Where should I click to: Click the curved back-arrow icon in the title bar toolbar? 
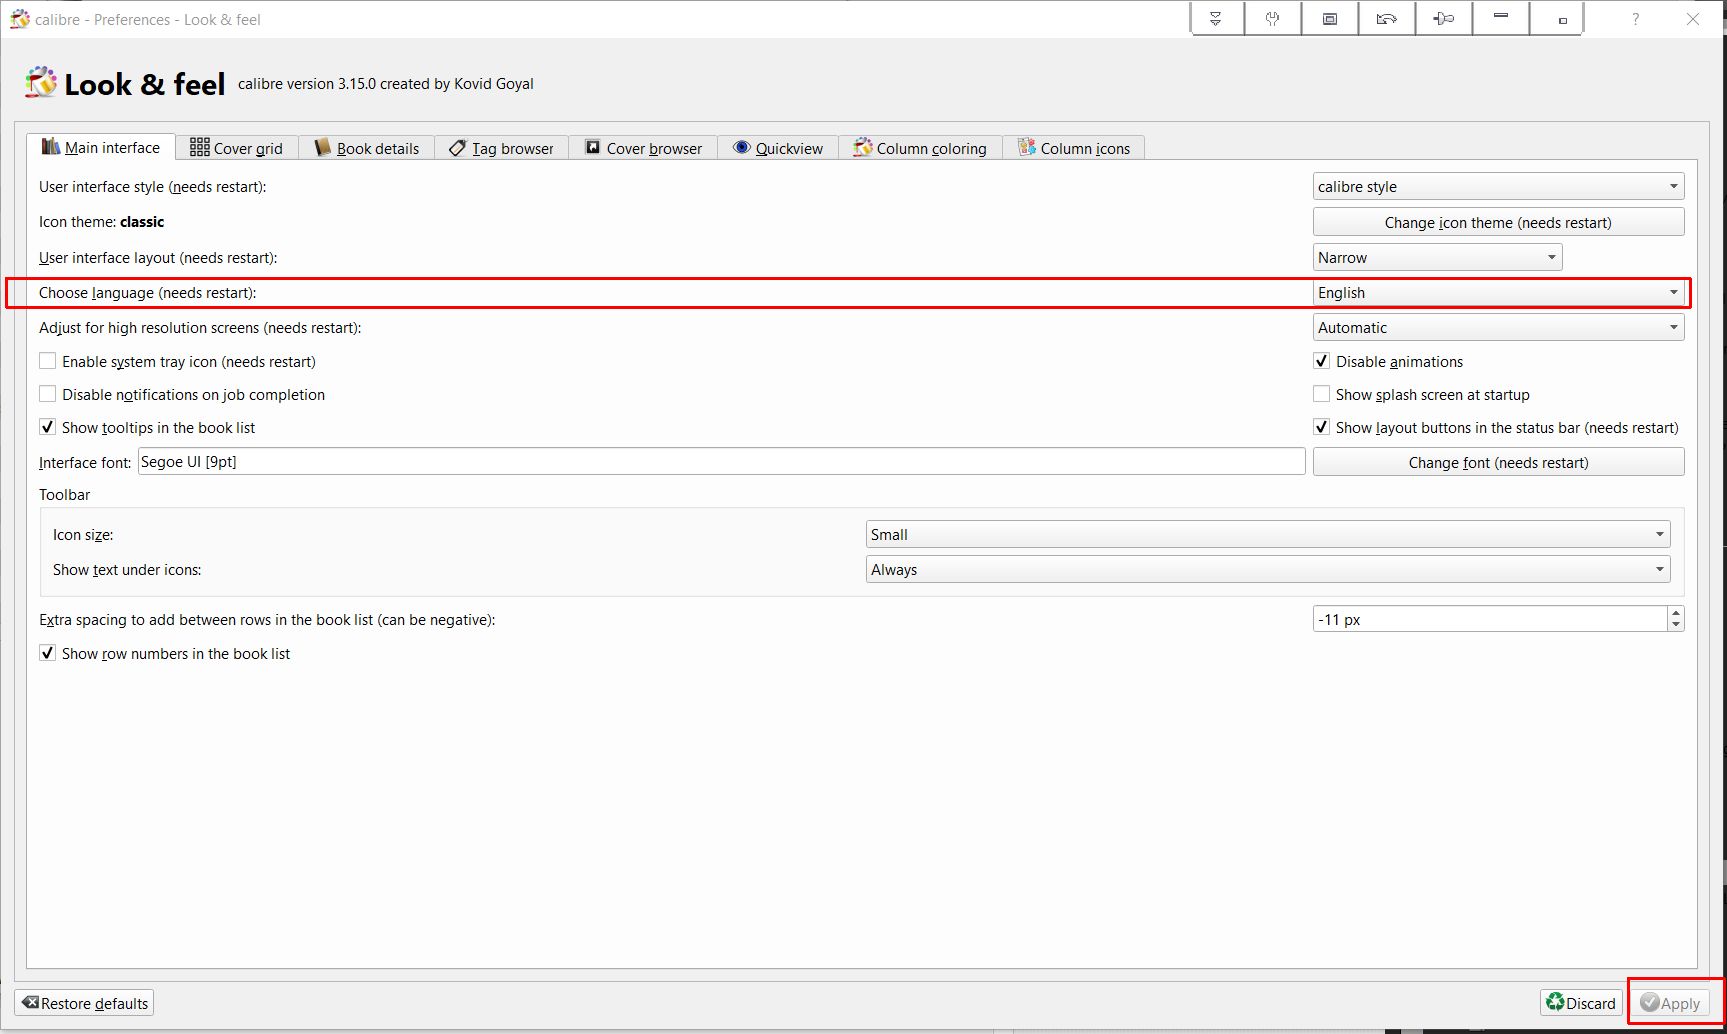[x=1387, y=19]
